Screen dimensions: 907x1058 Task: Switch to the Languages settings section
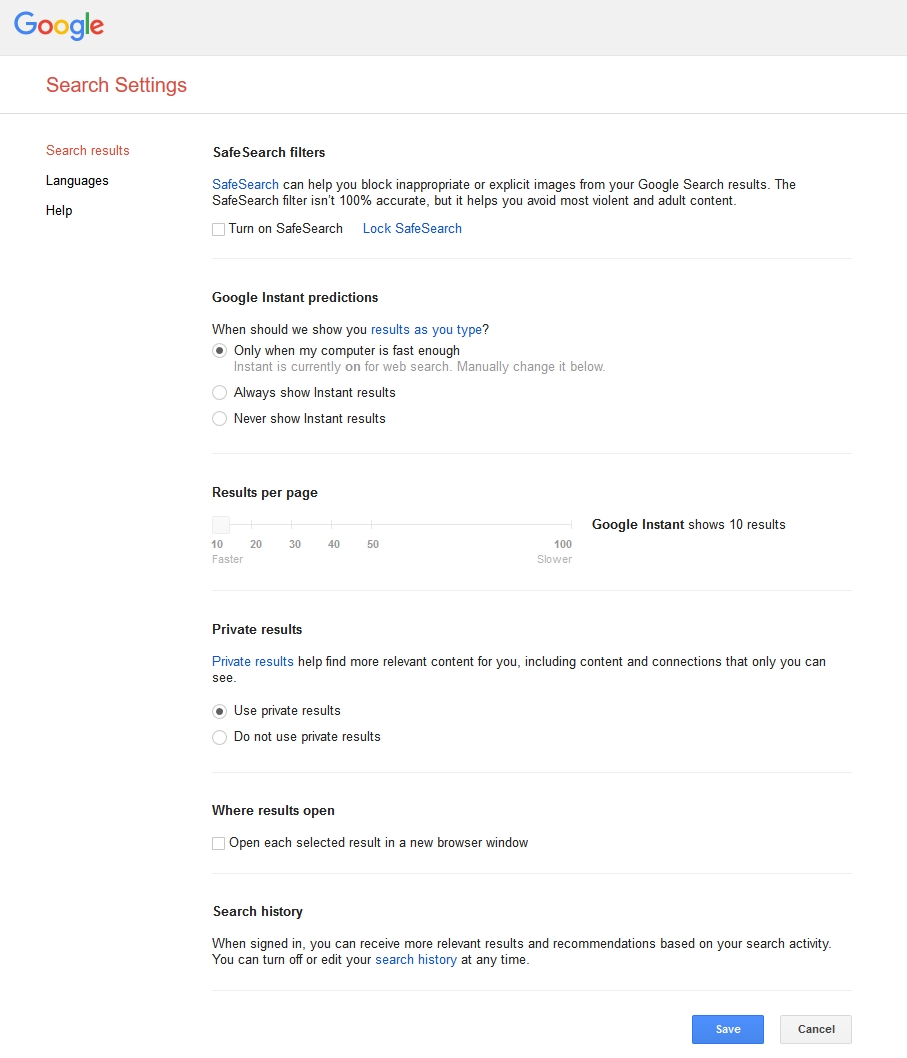pyautogui.click(x=77, y=181)
